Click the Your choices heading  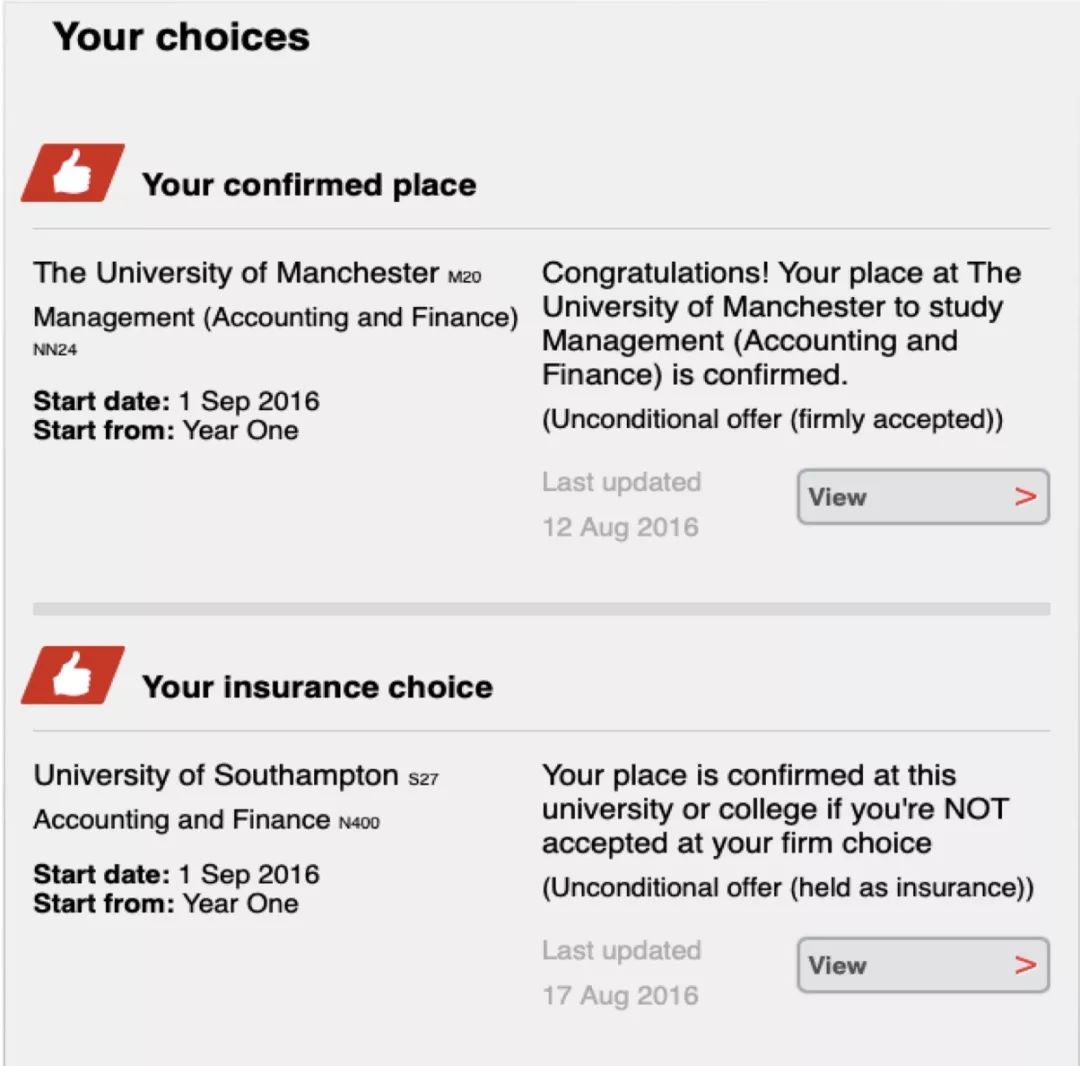[181, 36]
